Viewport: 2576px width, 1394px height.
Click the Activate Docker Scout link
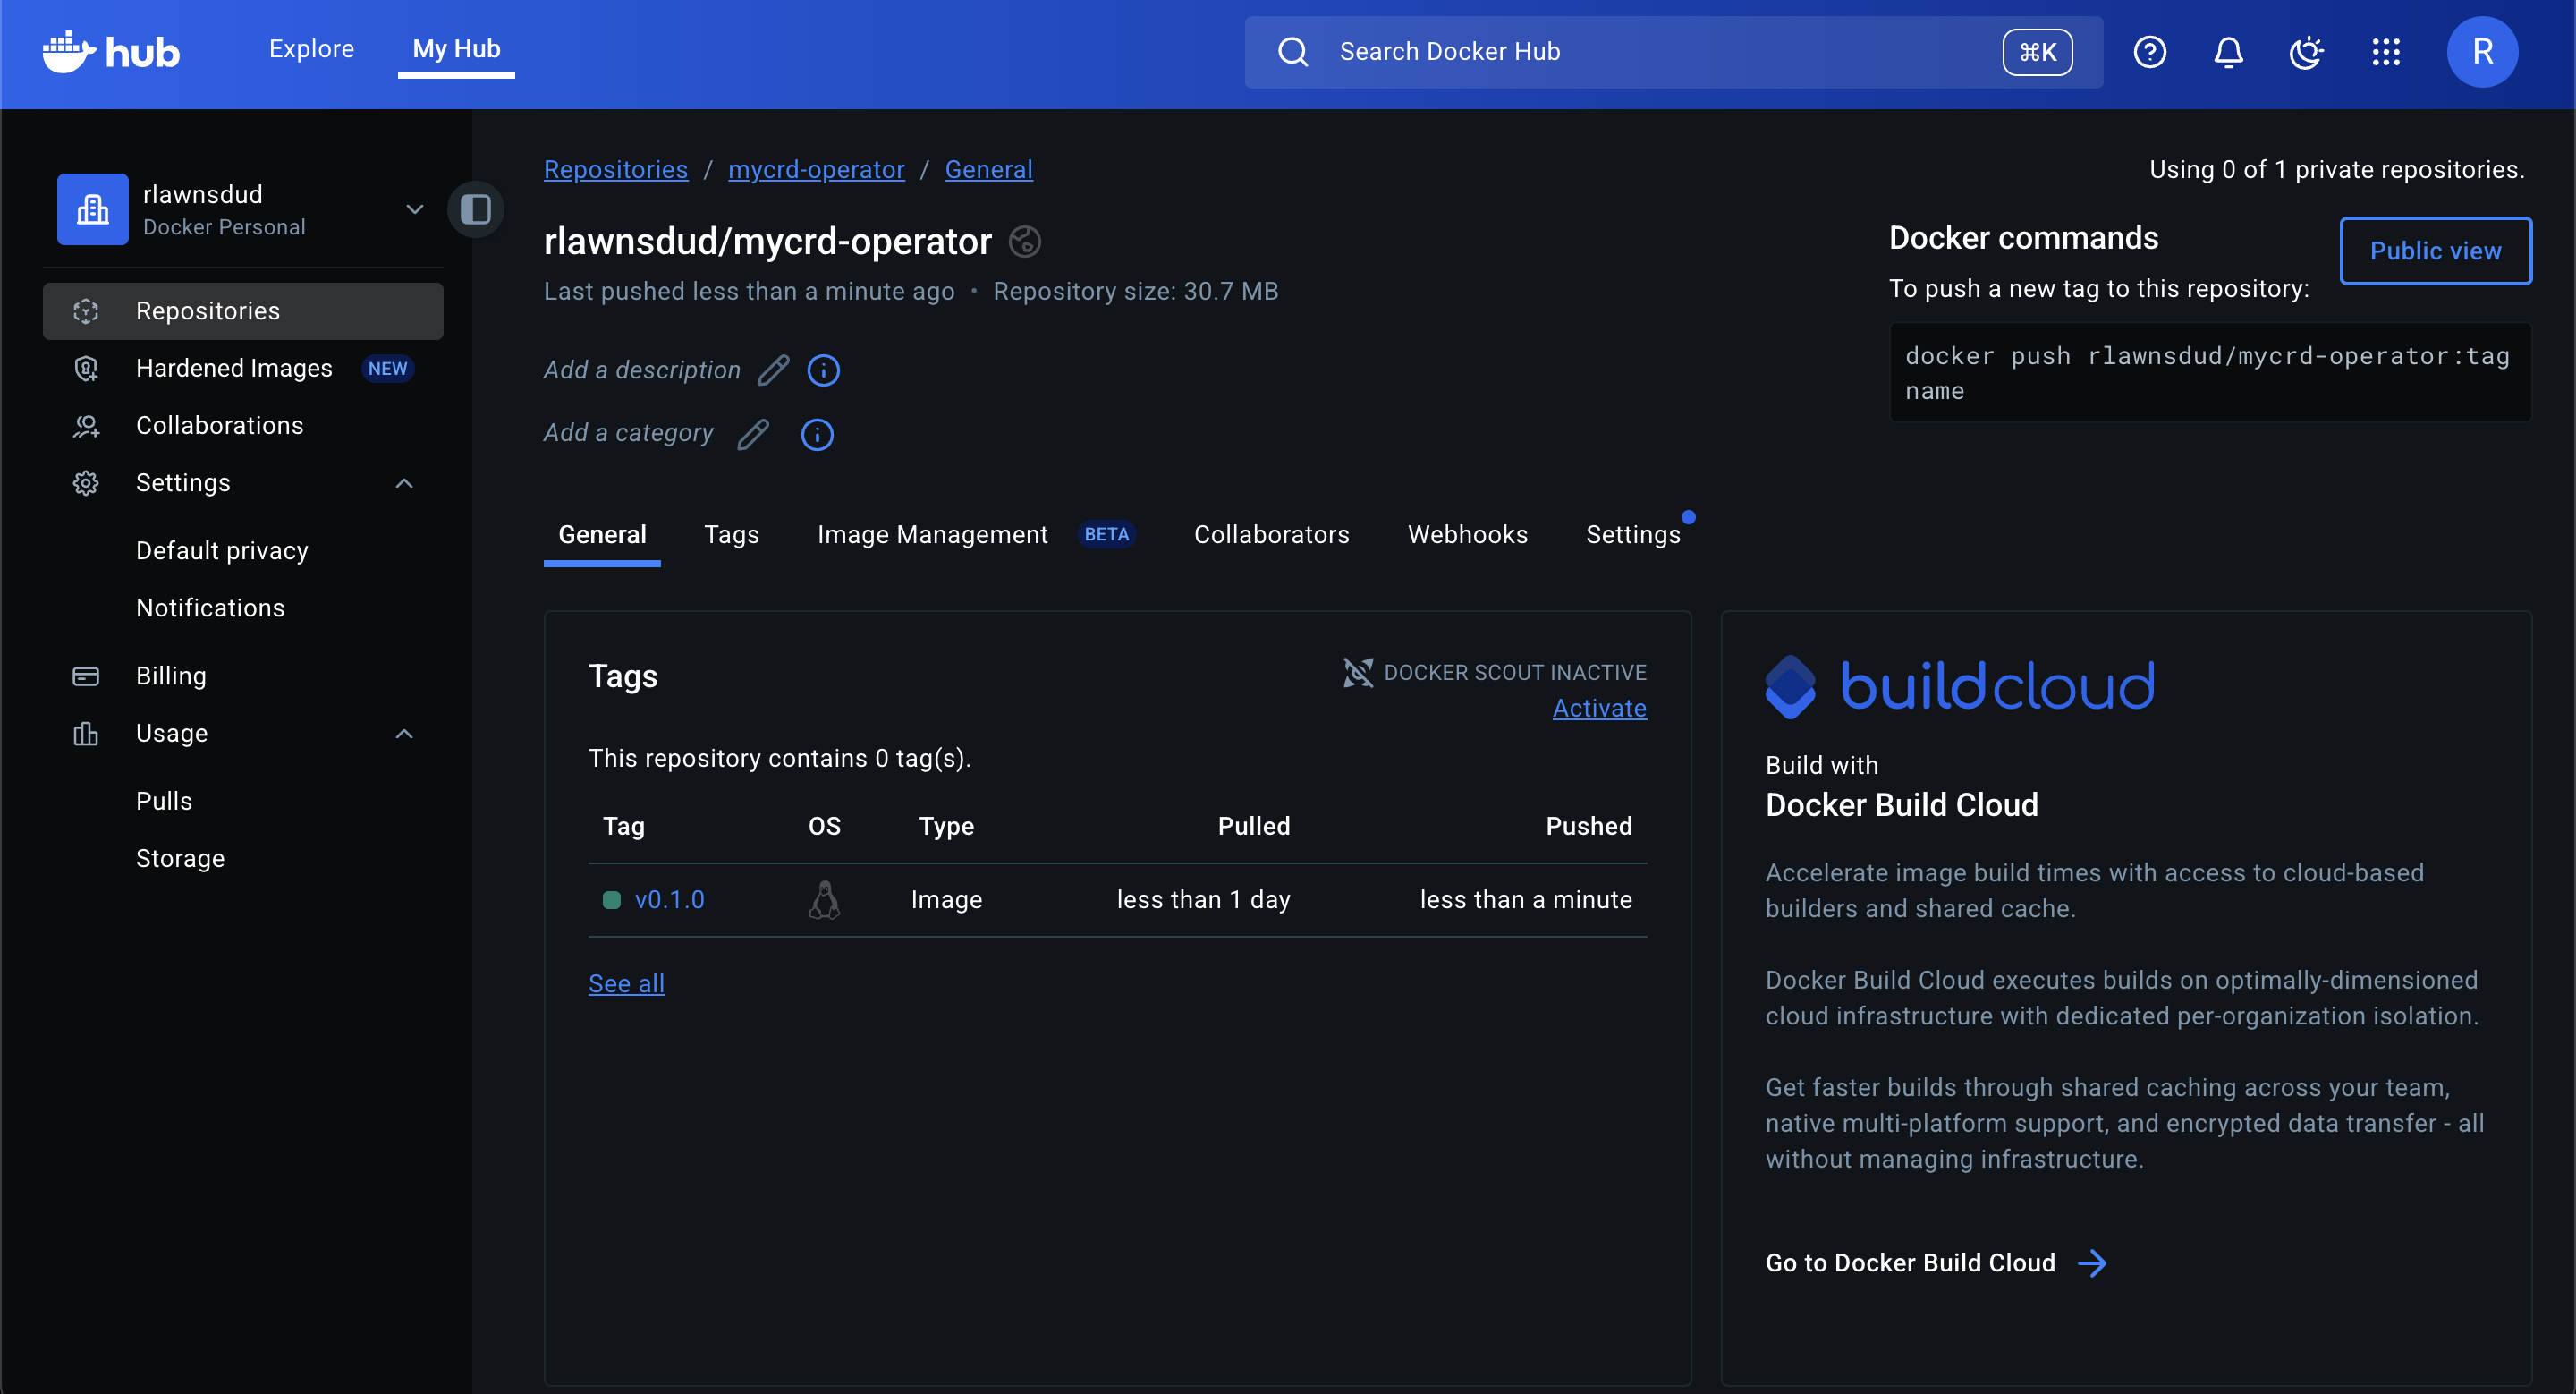pyautogui.click(x=1598, y=708)
